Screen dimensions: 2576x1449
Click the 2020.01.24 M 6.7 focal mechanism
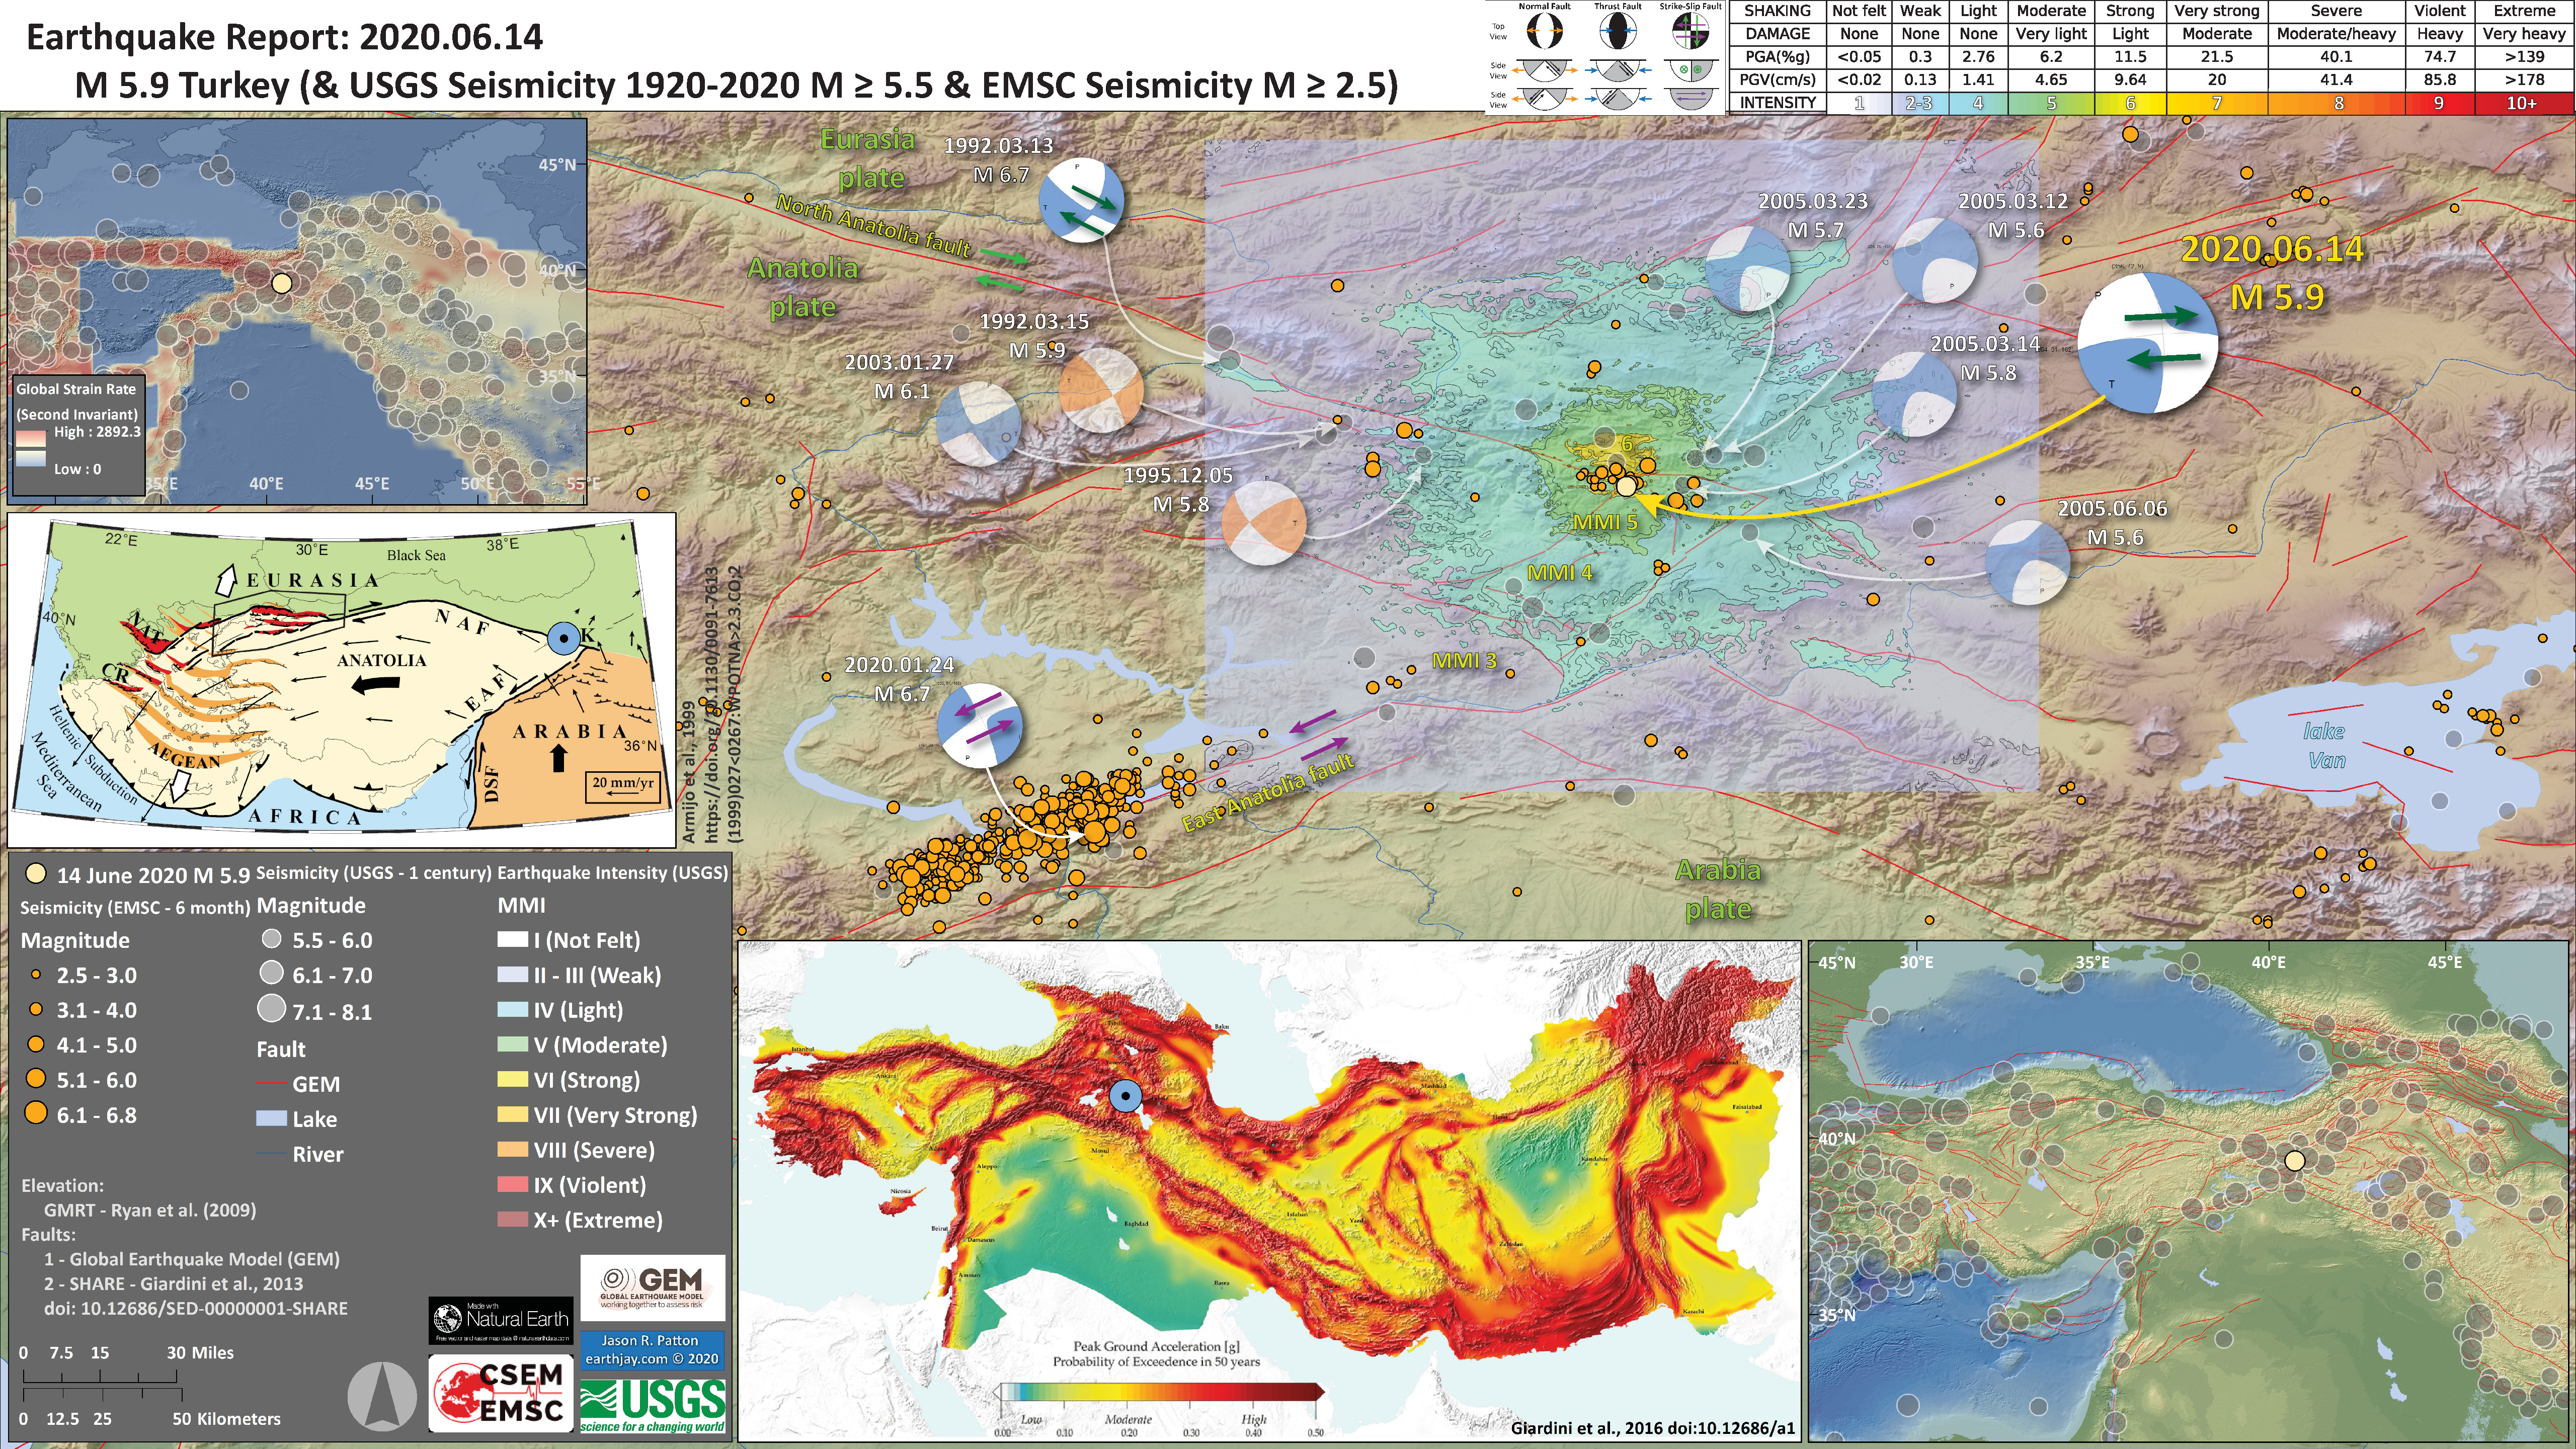click(979, 726)
